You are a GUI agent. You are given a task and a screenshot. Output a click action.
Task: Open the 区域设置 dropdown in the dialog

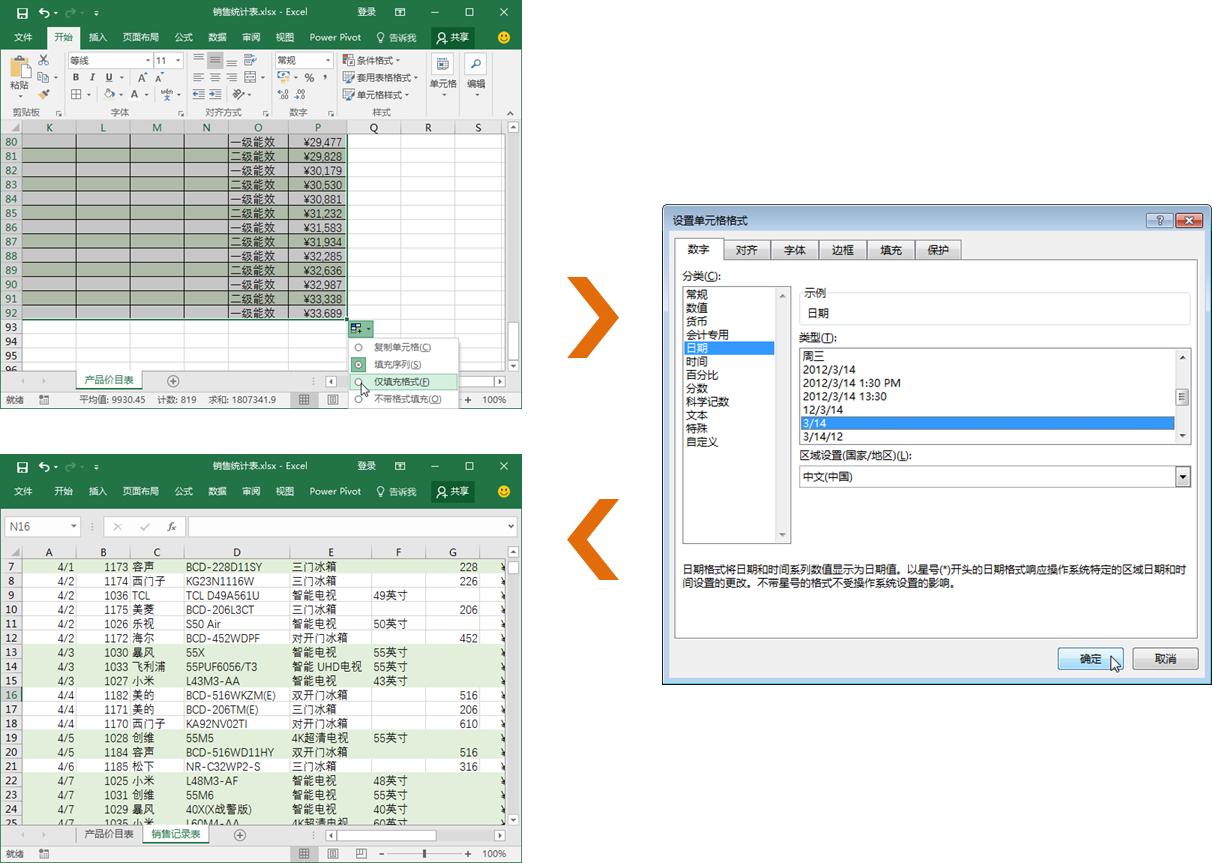point(1181,476)
